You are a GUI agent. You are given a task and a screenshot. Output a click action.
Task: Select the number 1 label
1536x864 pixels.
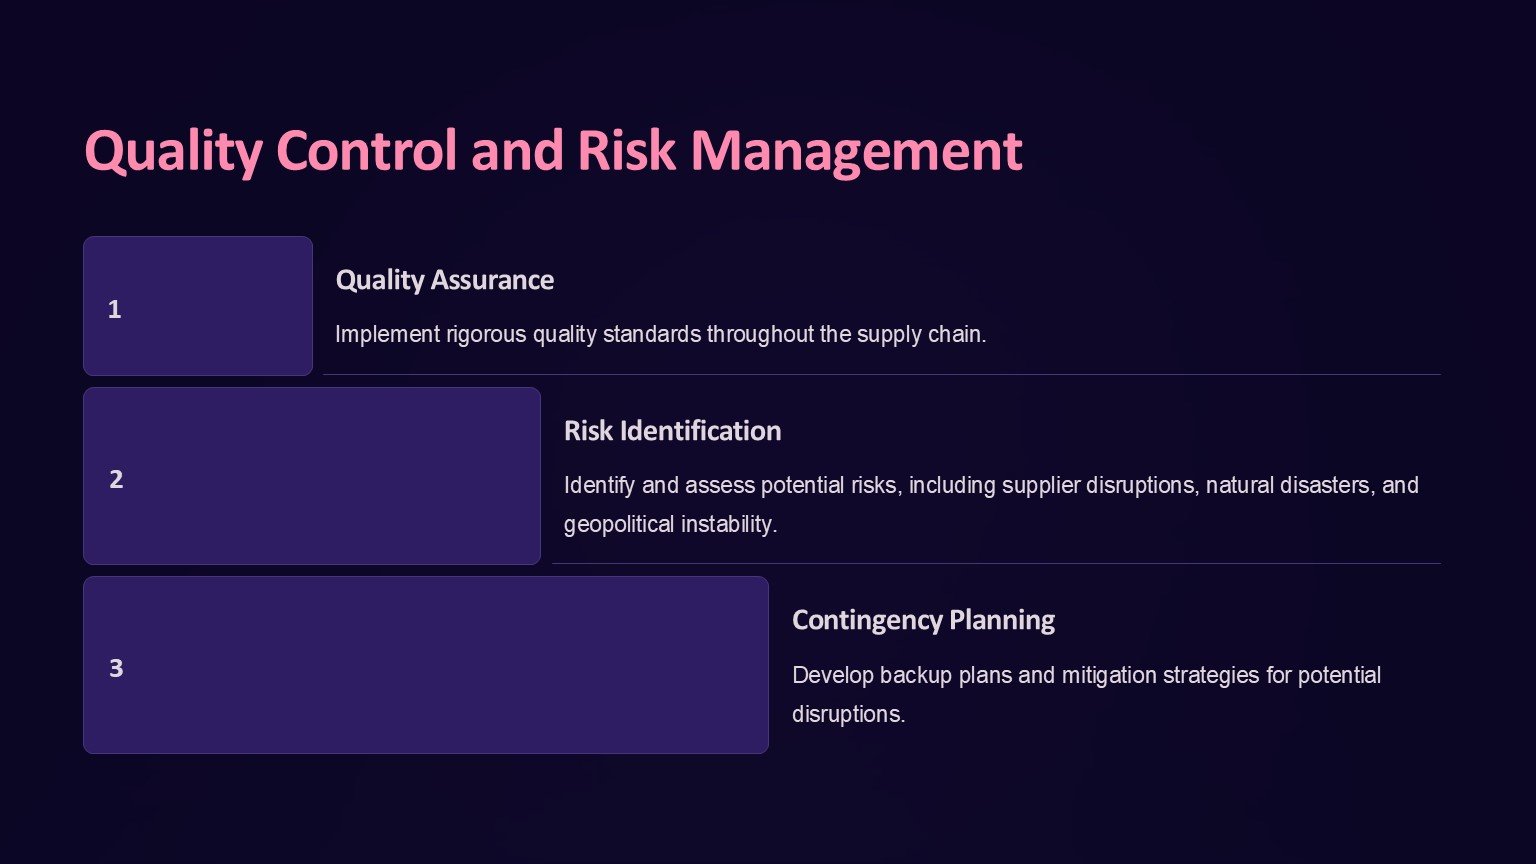tap(114, 310)
